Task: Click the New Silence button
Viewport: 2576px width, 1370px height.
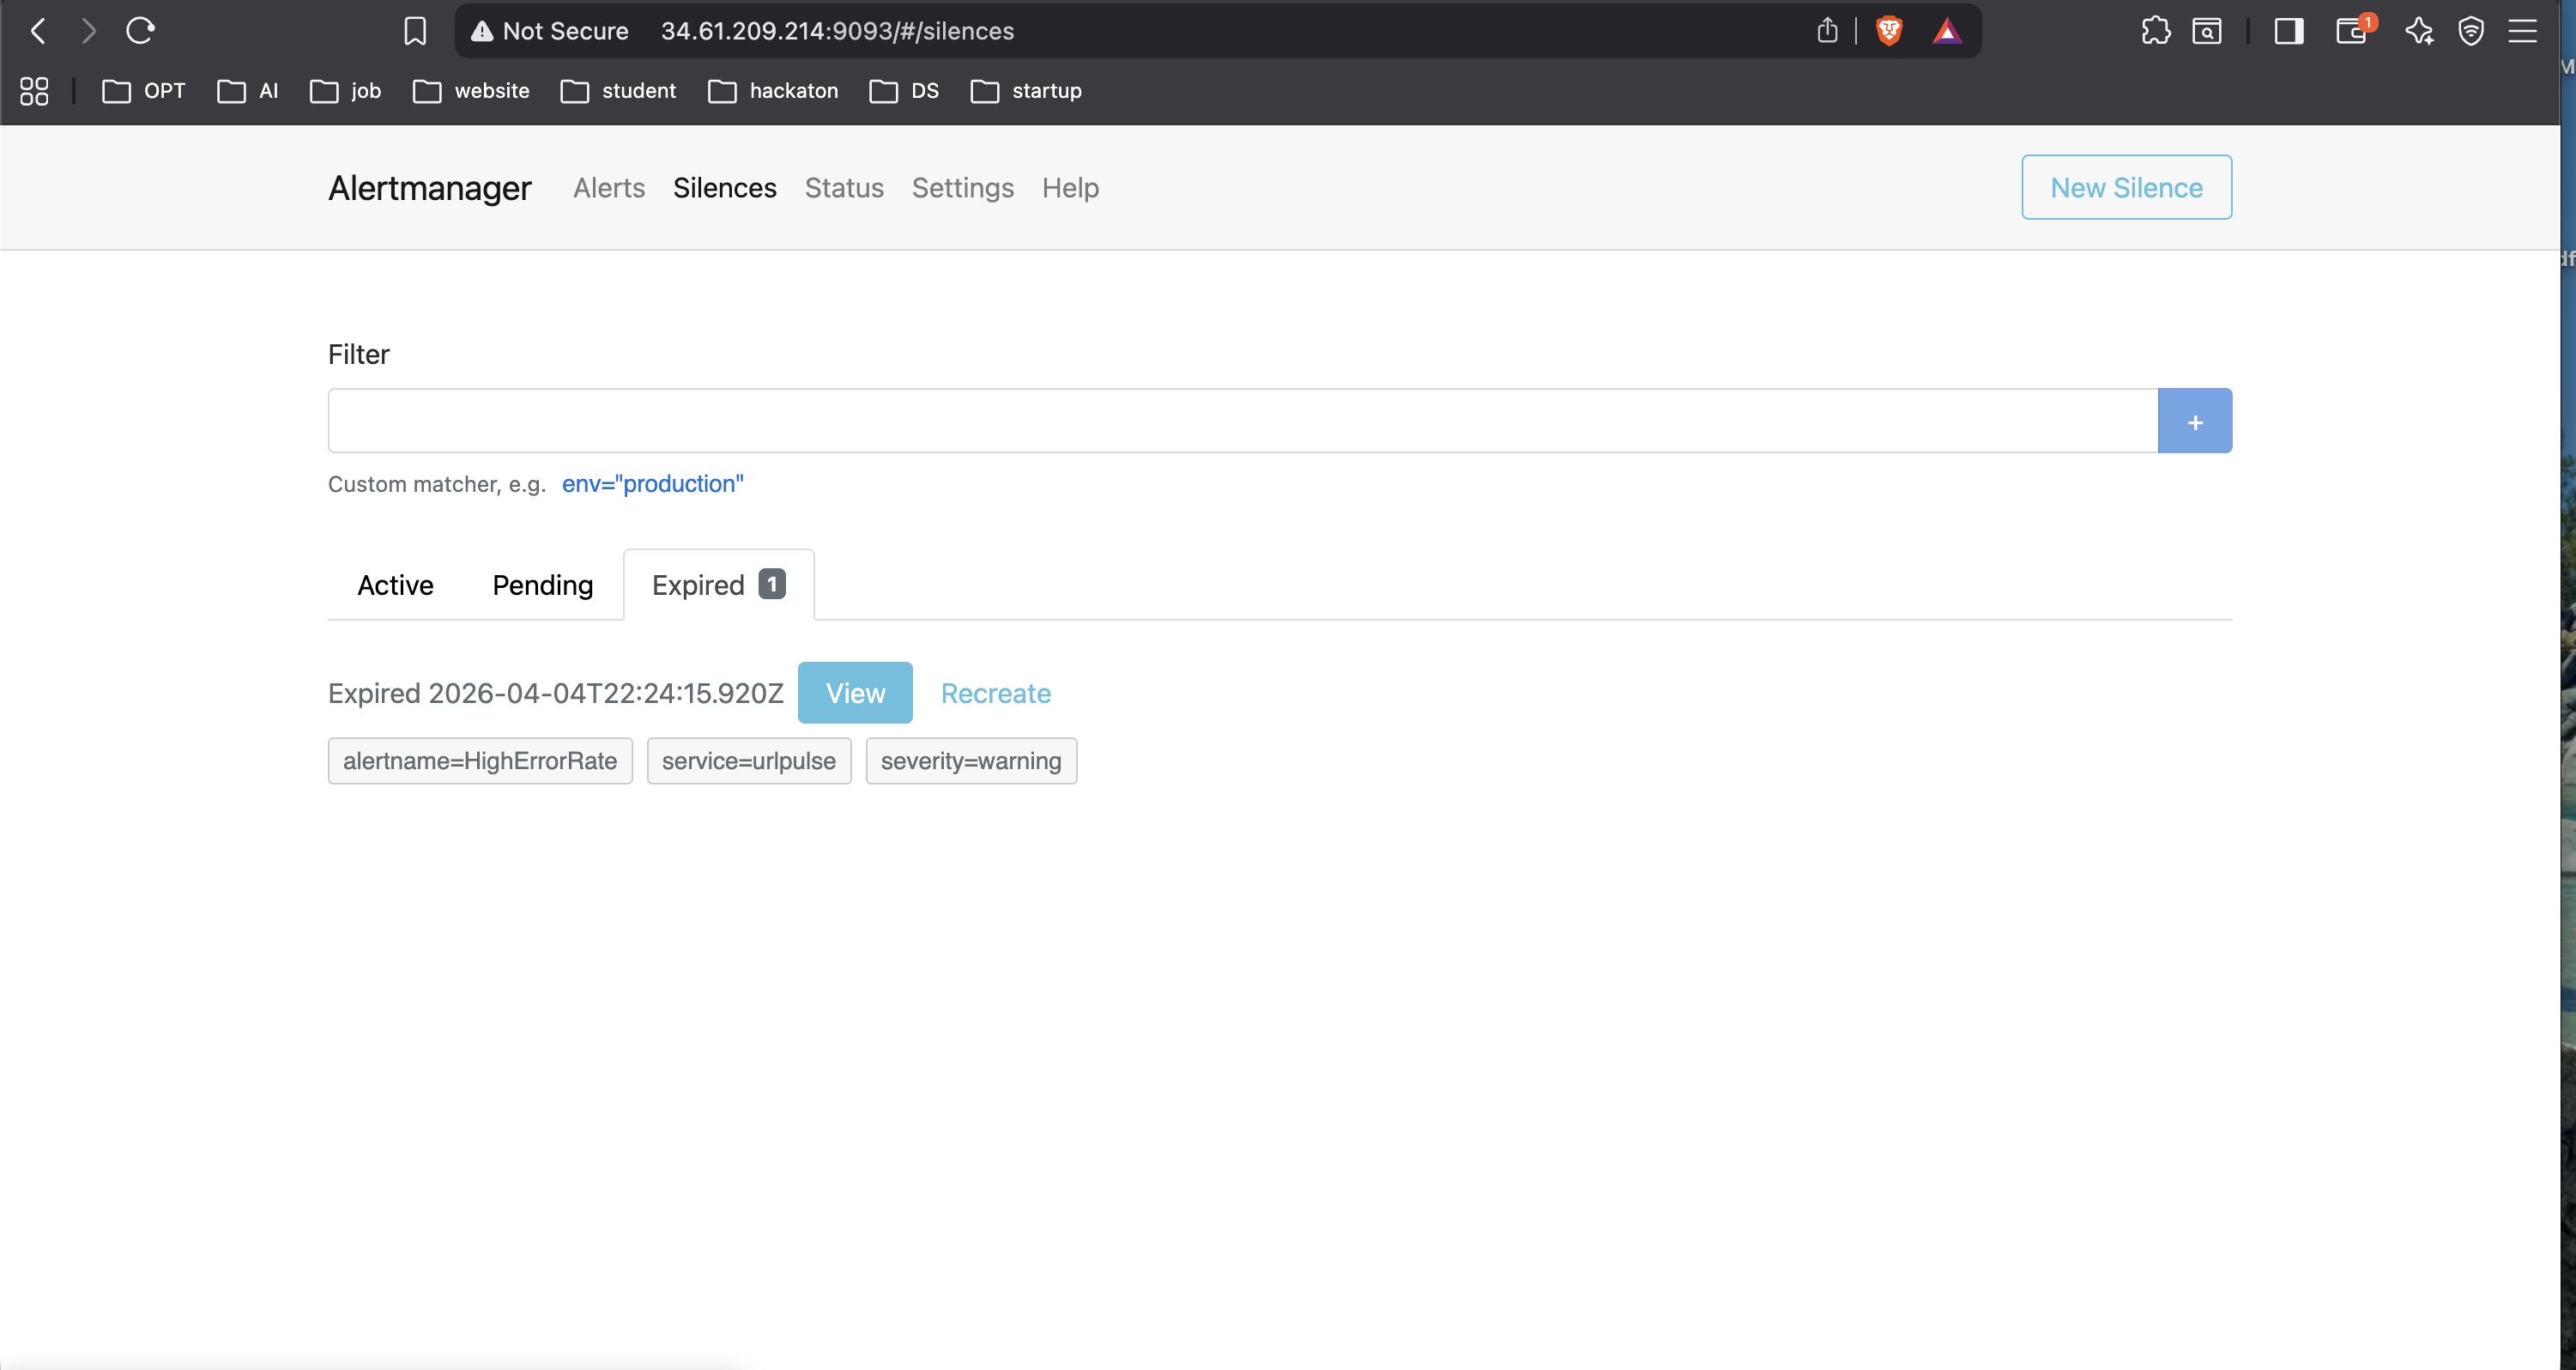Action: pos(2126,188)
